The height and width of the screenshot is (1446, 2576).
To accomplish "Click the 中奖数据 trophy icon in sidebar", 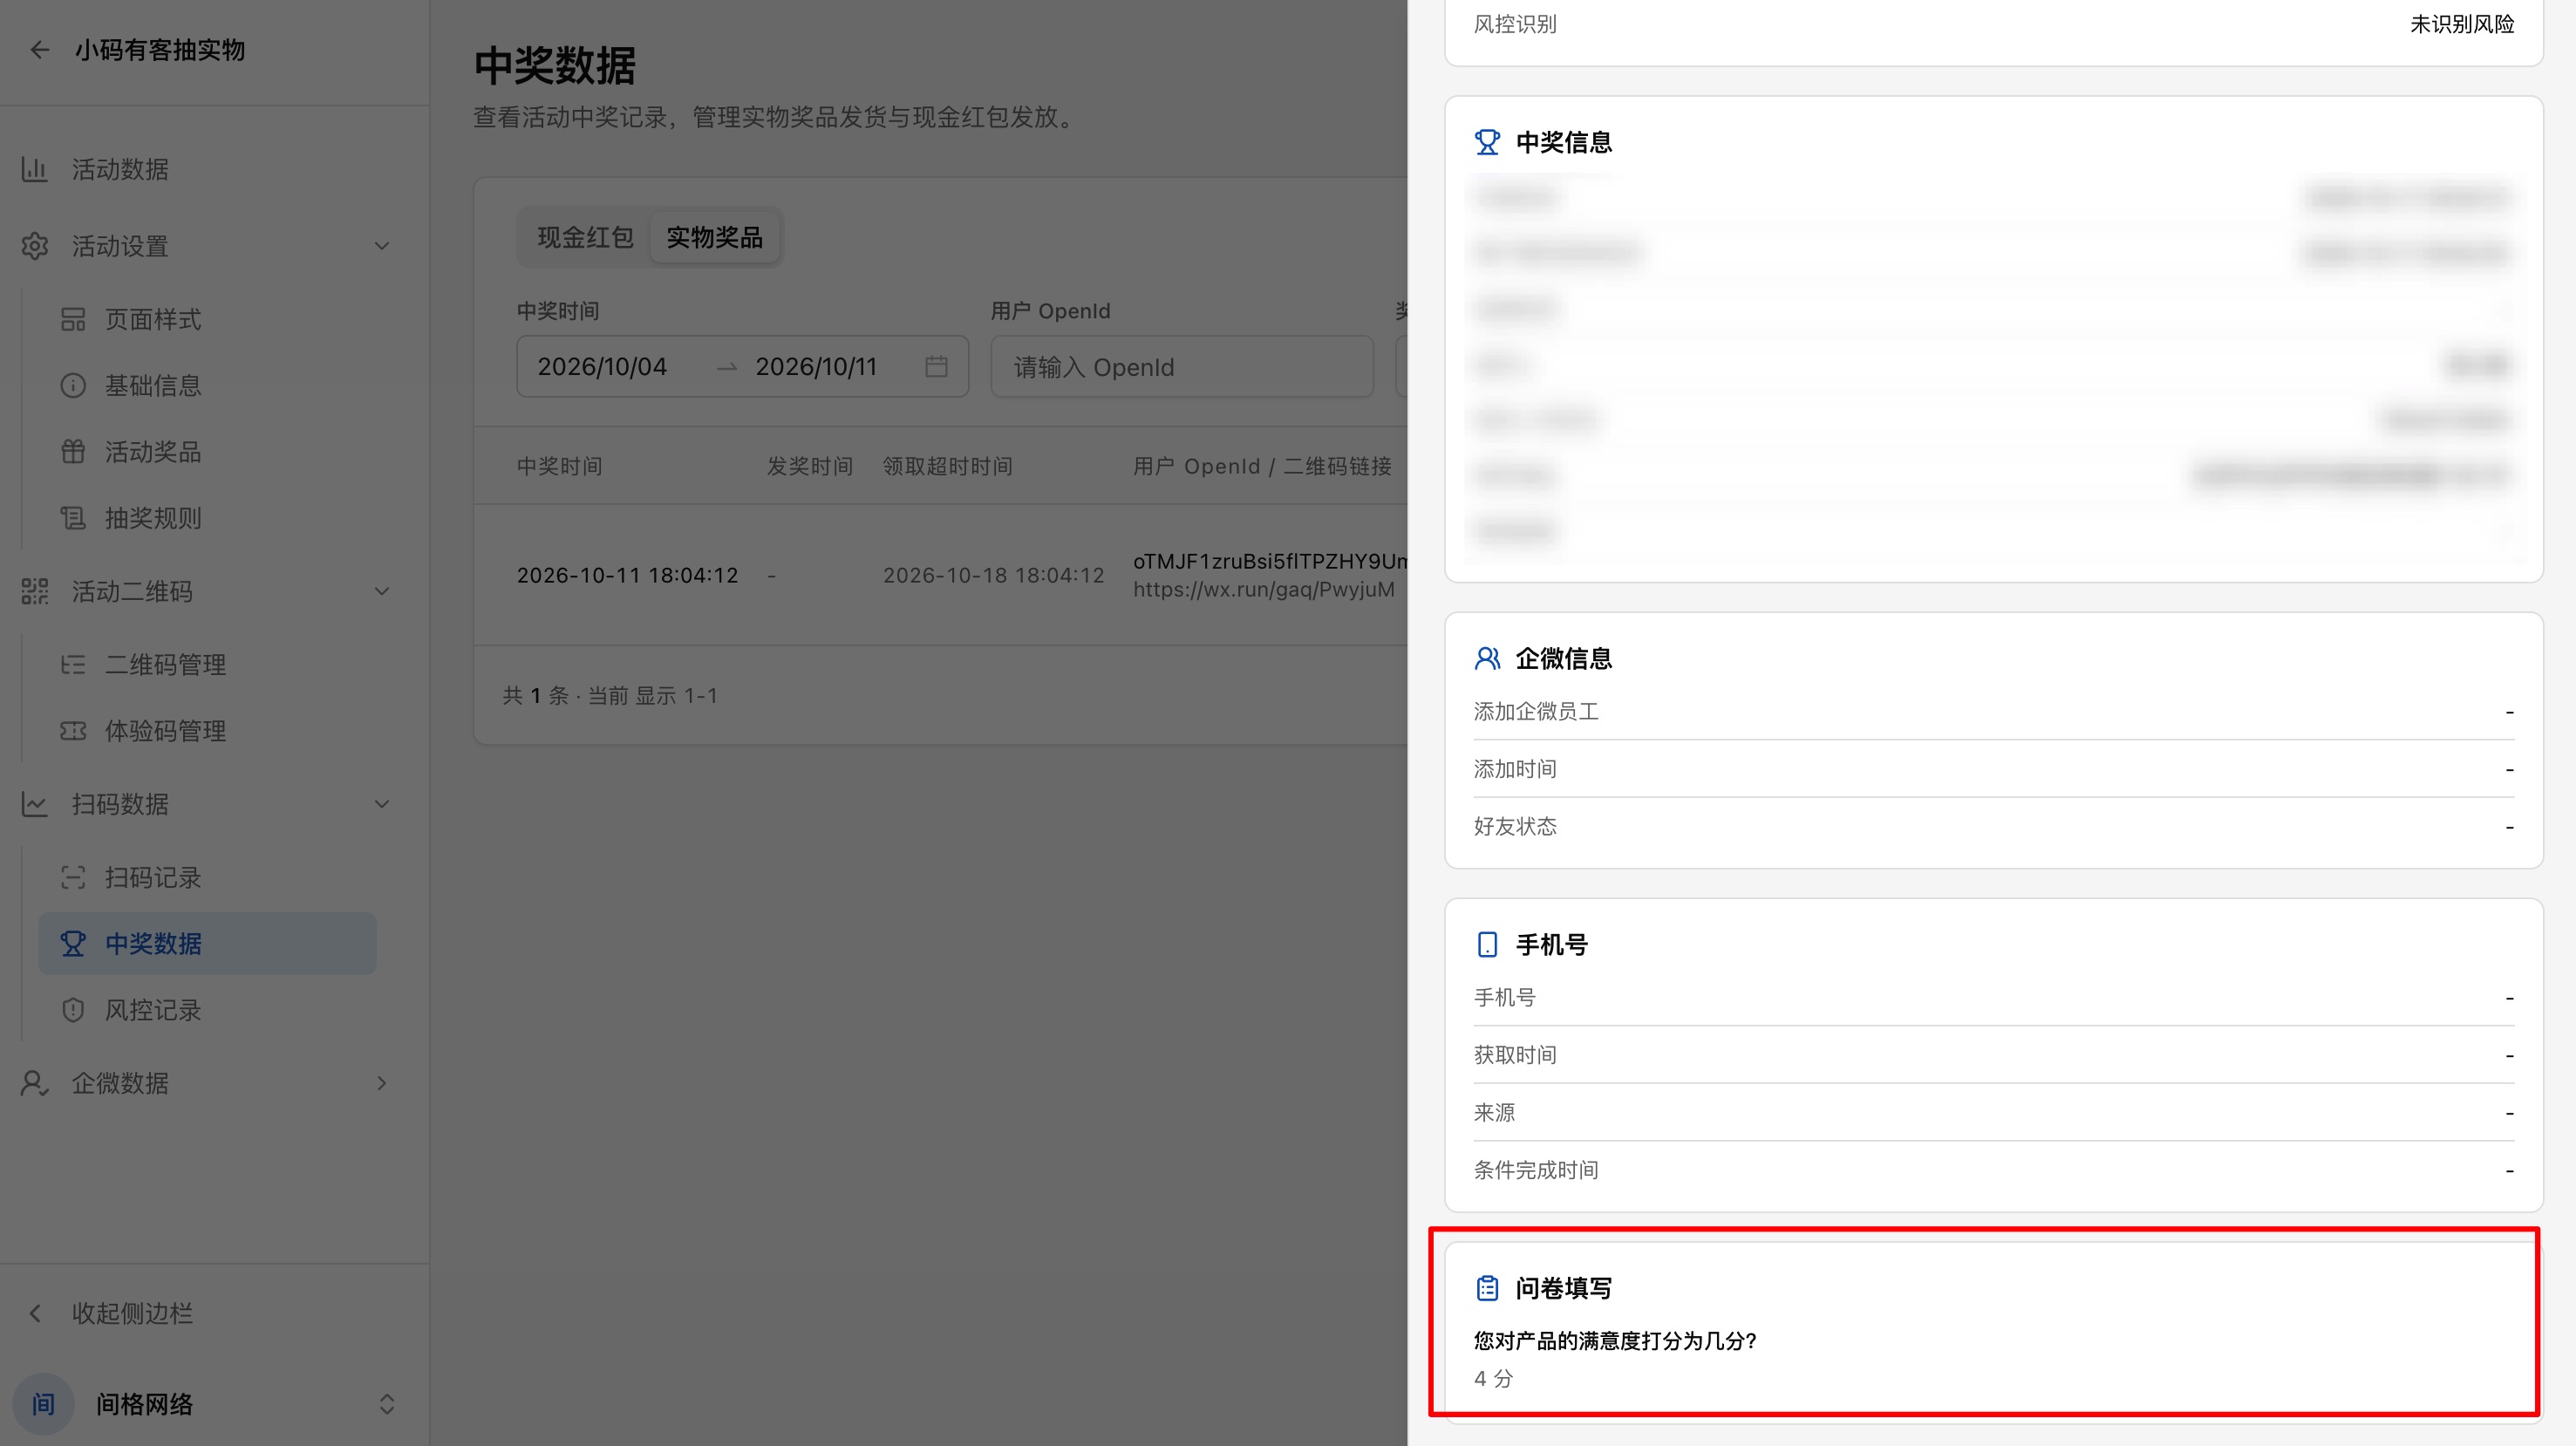I will click(73, 943).
